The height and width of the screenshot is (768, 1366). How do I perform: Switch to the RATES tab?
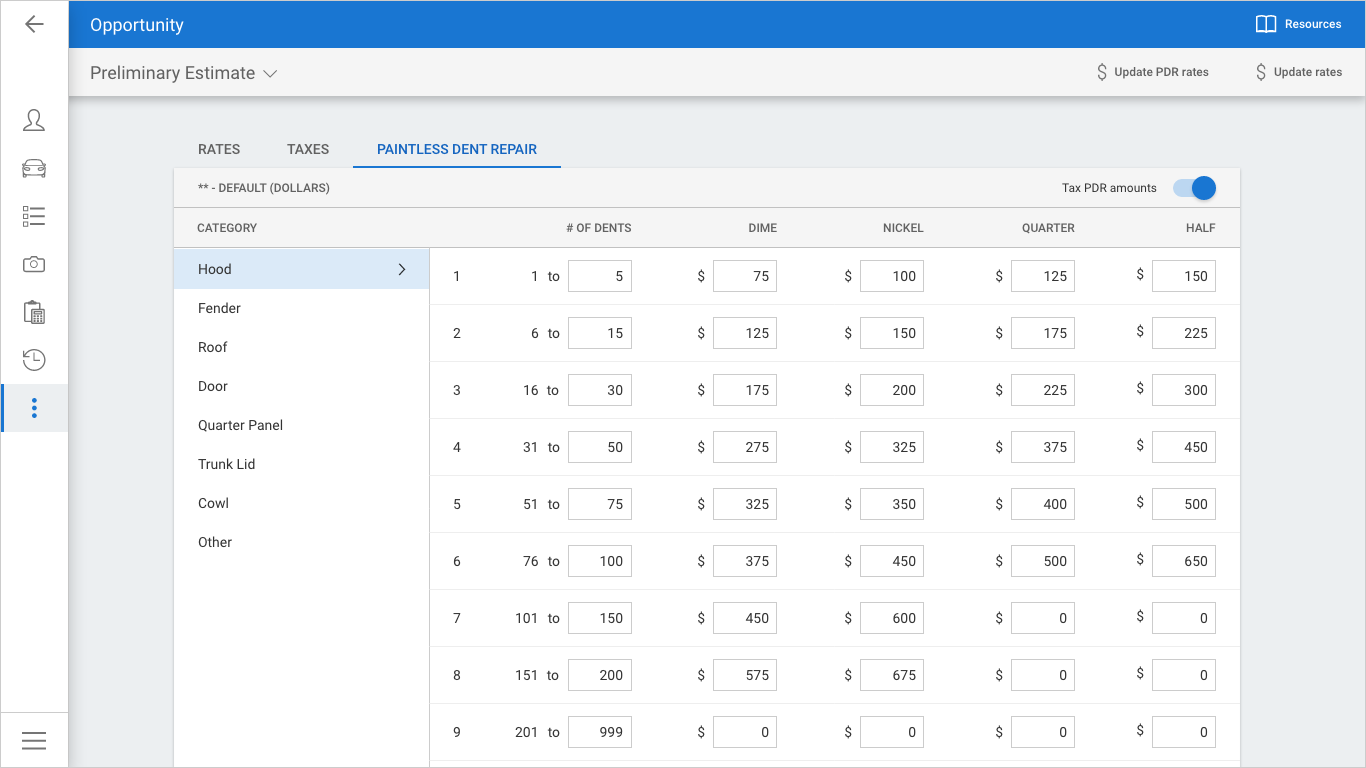point(219,149)
